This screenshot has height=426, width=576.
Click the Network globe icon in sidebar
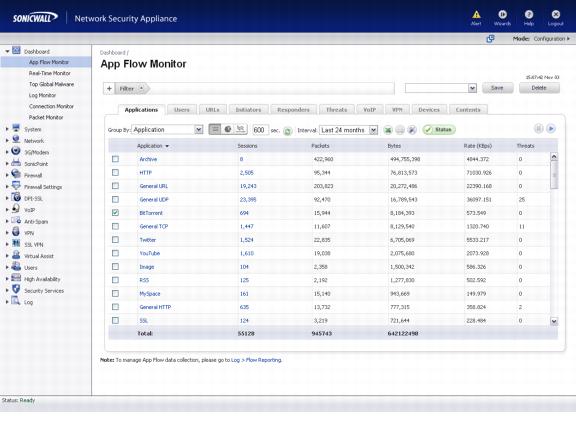pos(16,140)
